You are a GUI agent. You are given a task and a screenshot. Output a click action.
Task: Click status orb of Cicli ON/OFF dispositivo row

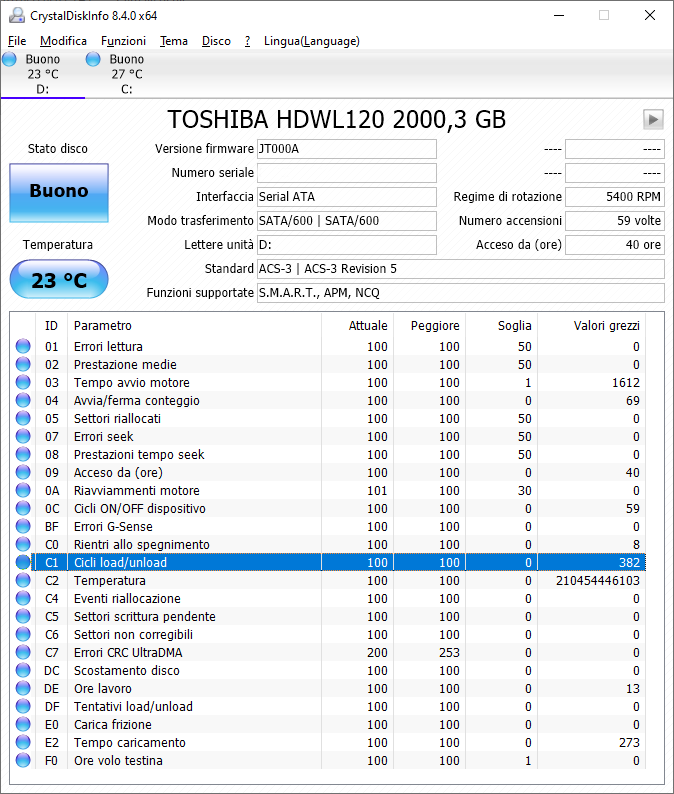pos(23,508)
